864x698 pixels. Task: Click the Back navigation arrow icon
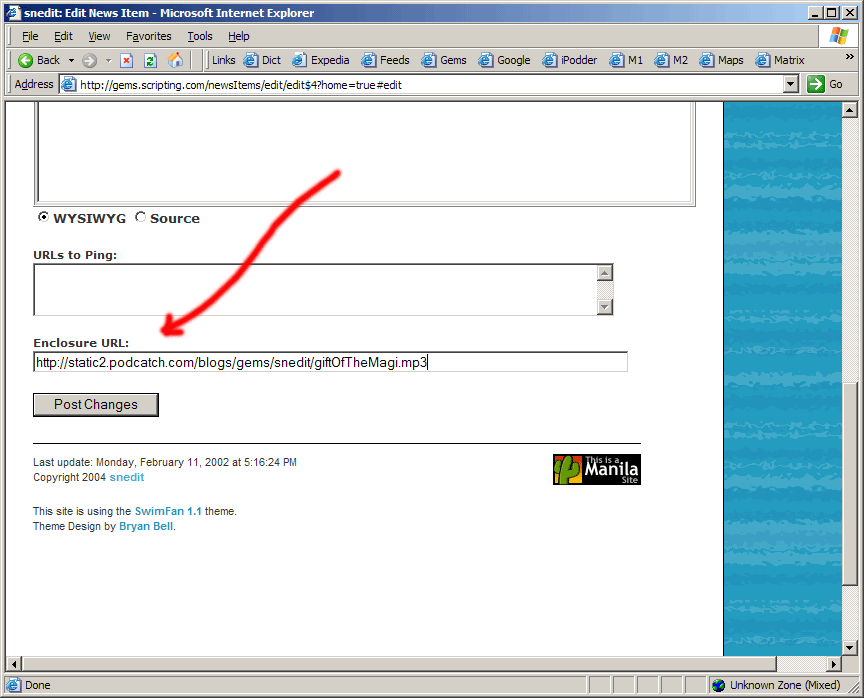[26, 60]
